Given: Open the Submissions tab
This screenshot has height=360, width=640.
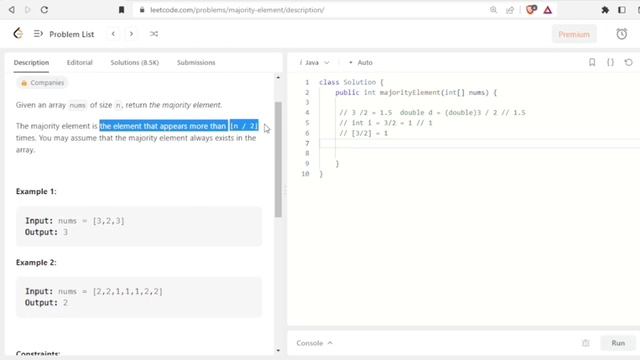Looking at the screenshot, I should [196, 62].
